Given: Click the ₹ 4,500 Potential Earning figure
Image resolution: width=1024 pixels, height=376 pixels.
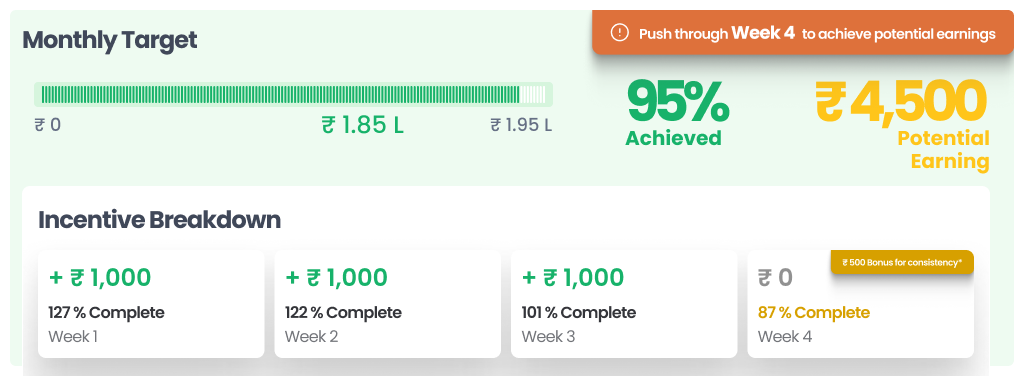Looking at the screenshot, I should (x=902, y=124).
